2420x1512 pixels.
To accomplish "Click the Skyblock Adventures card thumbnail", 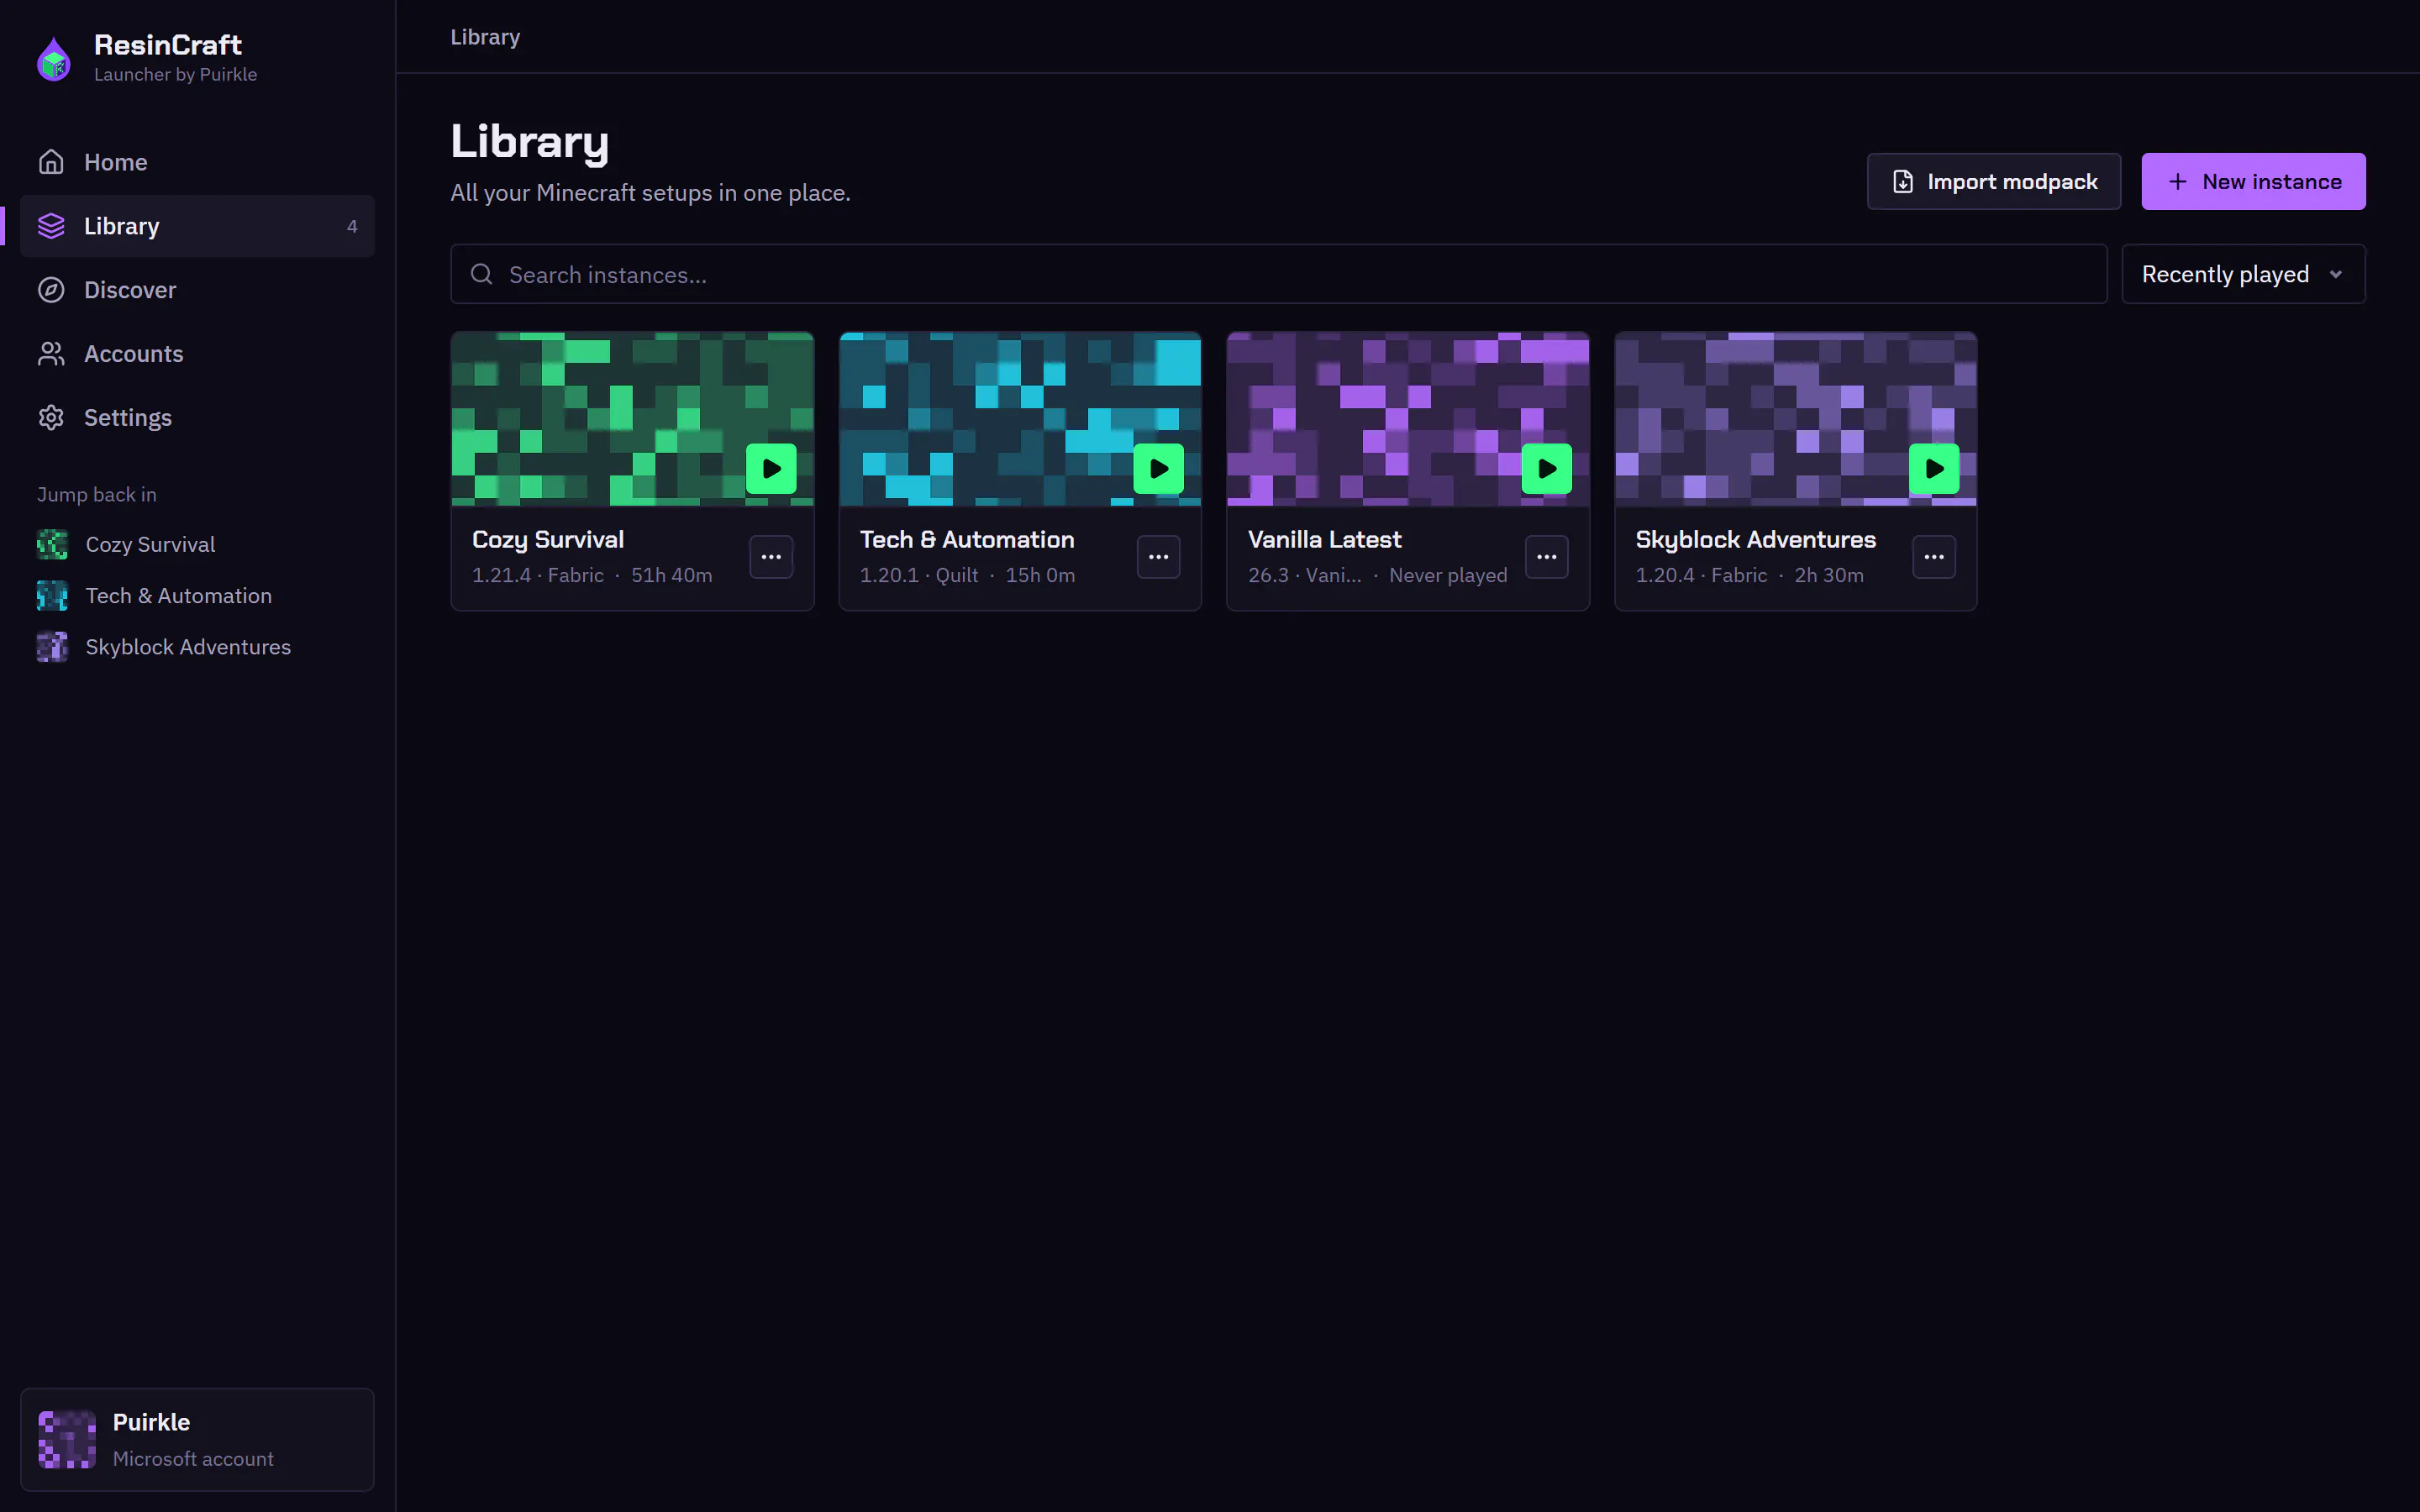I will (x=1795, y=419).
